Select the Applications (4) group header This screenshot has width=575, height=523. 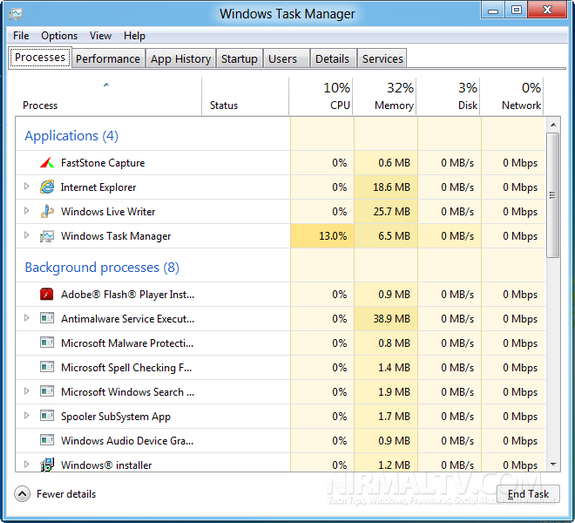coord(72,136)
